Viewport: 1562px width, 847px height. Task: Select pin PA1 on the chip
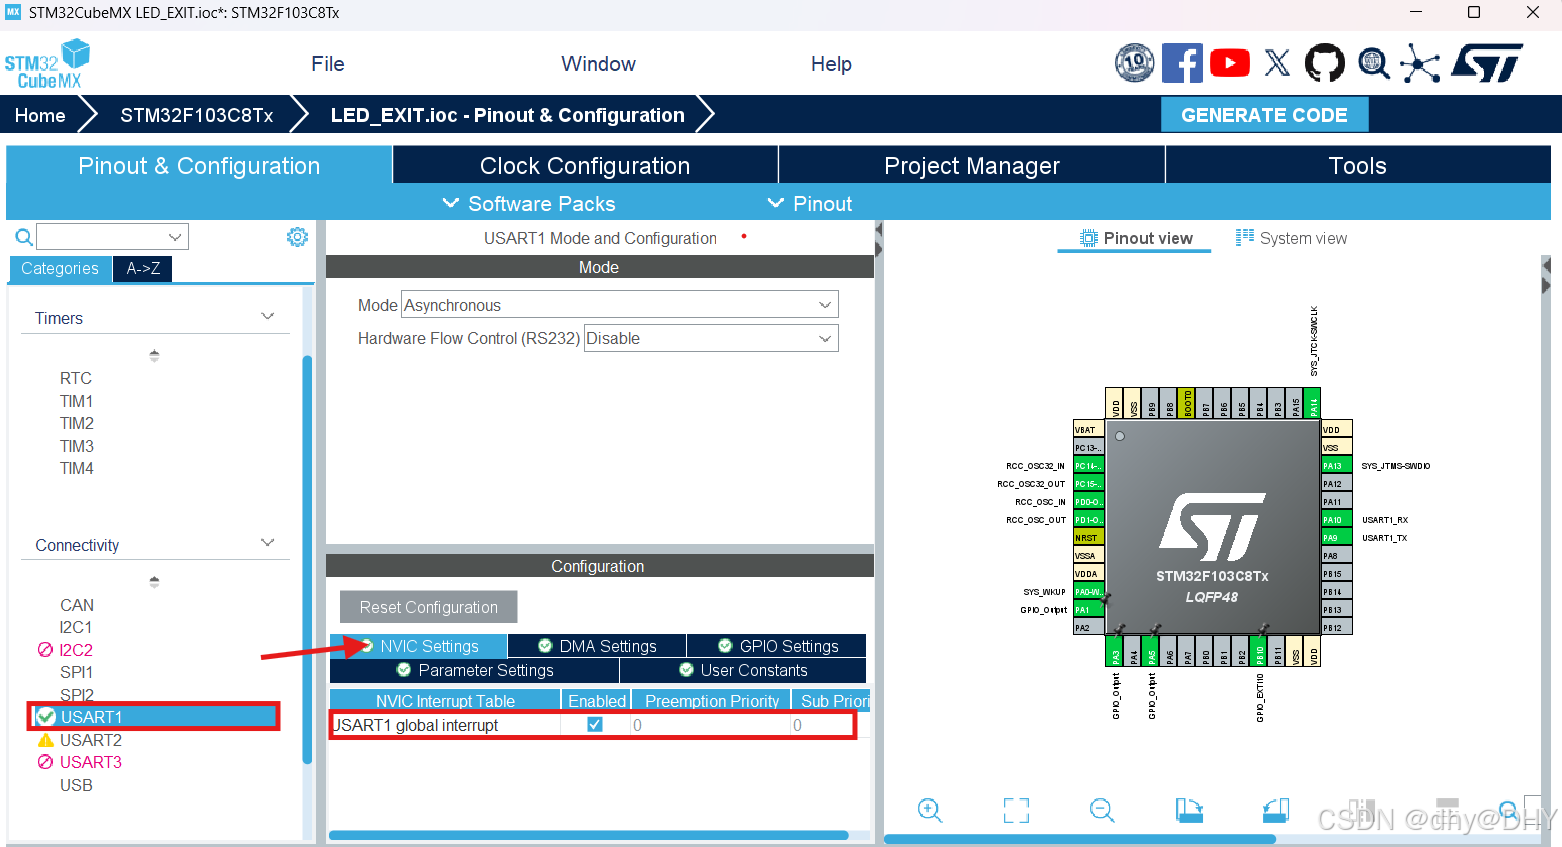pos(1088,610)
